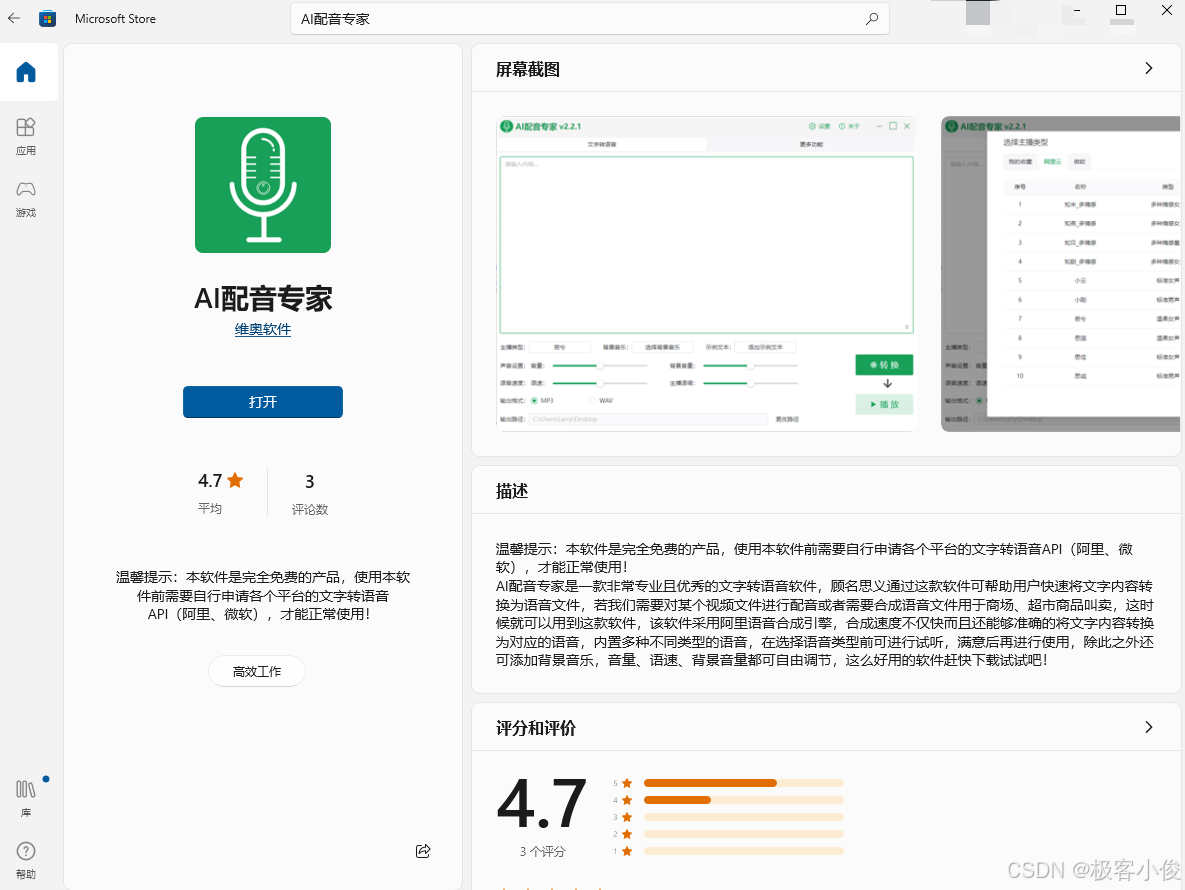Open the app with 打开 button
1185x890 pixels.
pos(263,402)
